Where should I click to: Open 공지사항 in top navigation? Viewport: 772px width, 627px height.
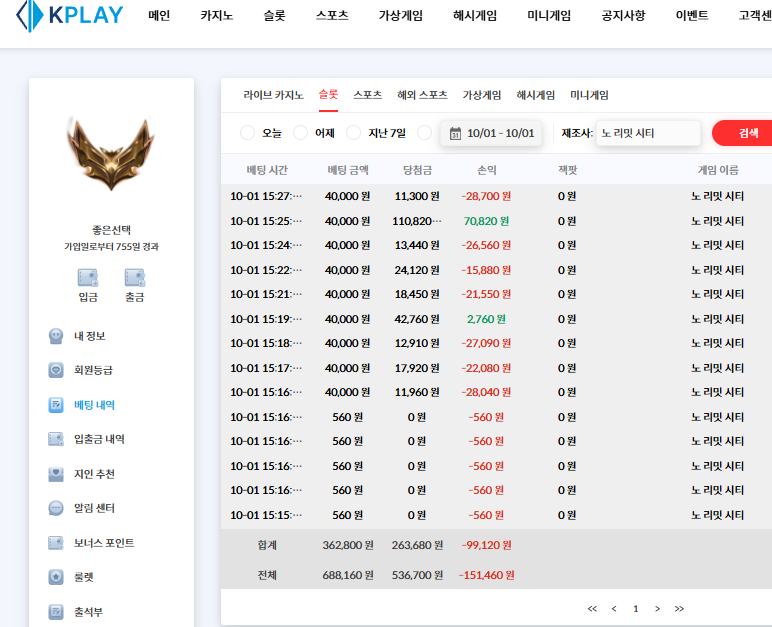click(x=623, y=16)
